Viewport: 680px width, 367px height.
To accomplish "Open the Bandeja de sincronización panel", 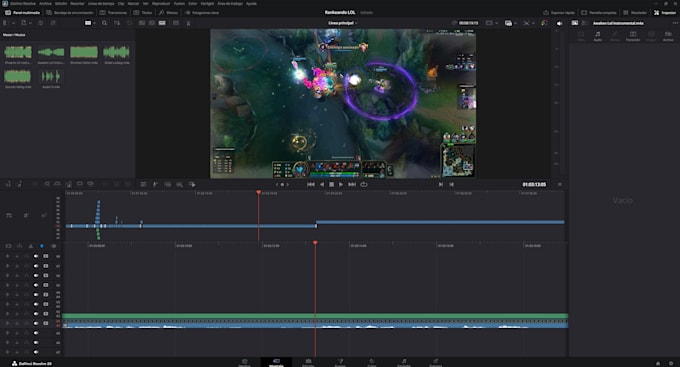I will pos(70,13).
